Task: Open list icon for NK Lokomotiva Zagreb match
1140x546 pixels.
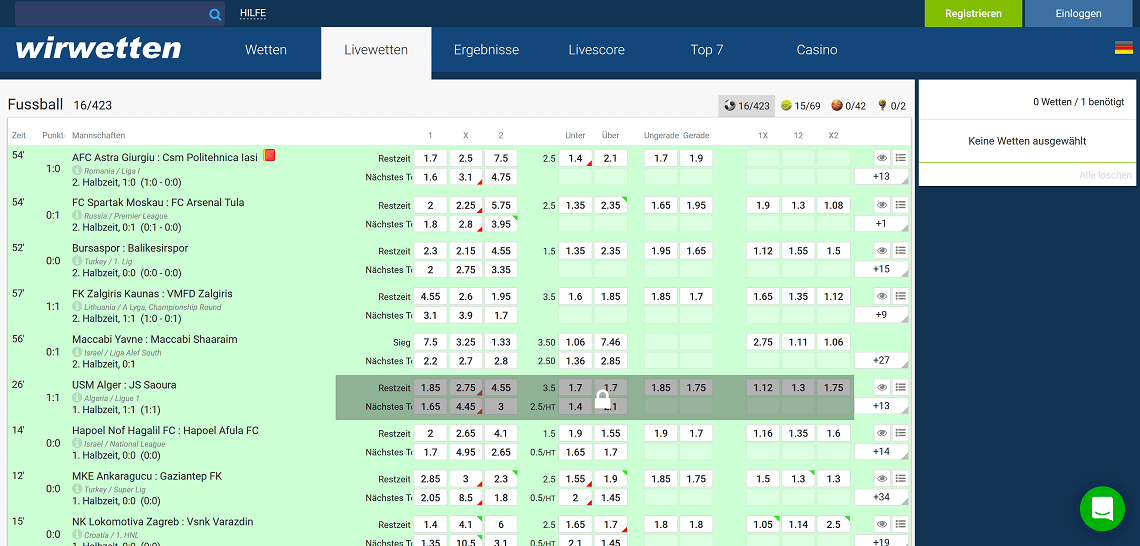Action: tap(900, 524)
